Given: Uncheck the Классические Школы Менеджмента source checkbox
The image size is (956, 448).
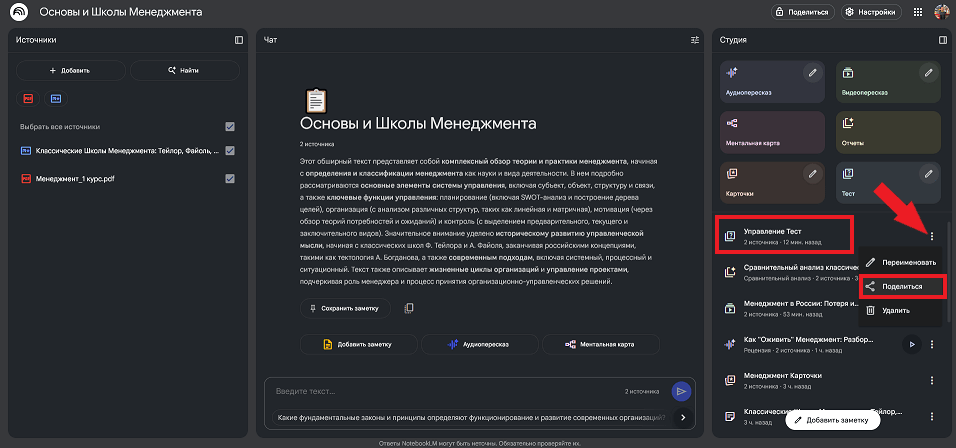Looking at the screenshot, I should coord(230,151).
